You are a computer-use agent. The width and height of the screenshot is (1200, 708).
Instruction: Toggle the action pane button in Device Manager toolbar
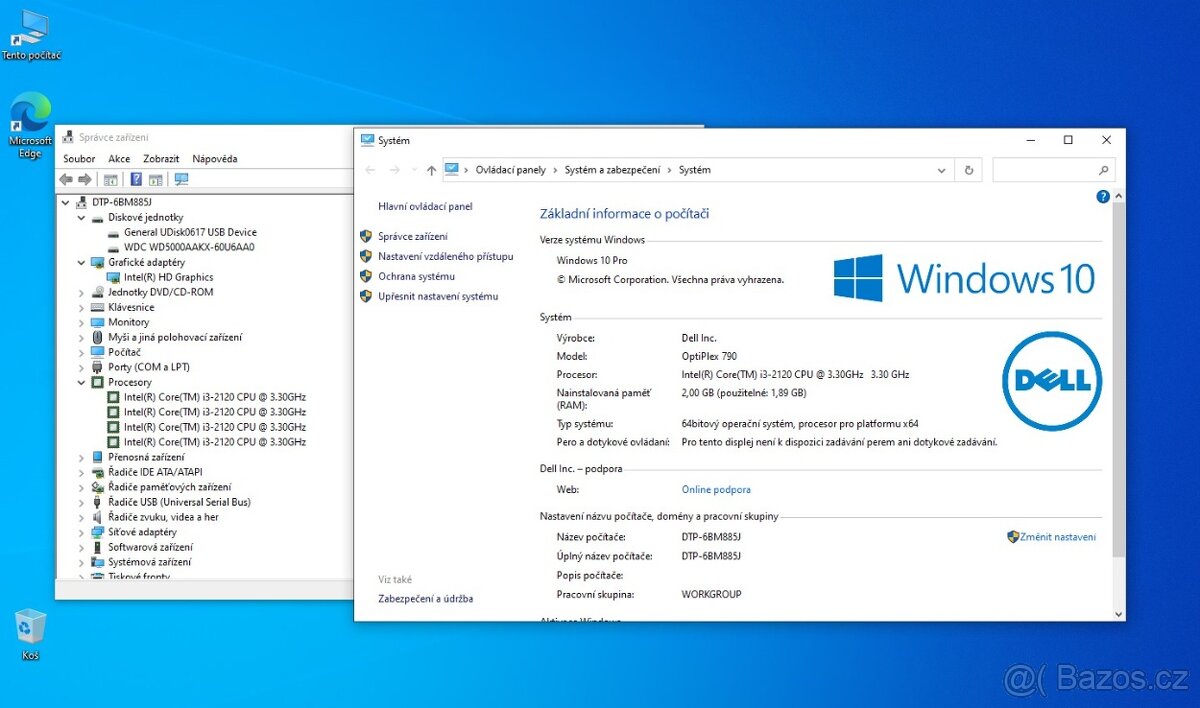click(x=155, y=180)
